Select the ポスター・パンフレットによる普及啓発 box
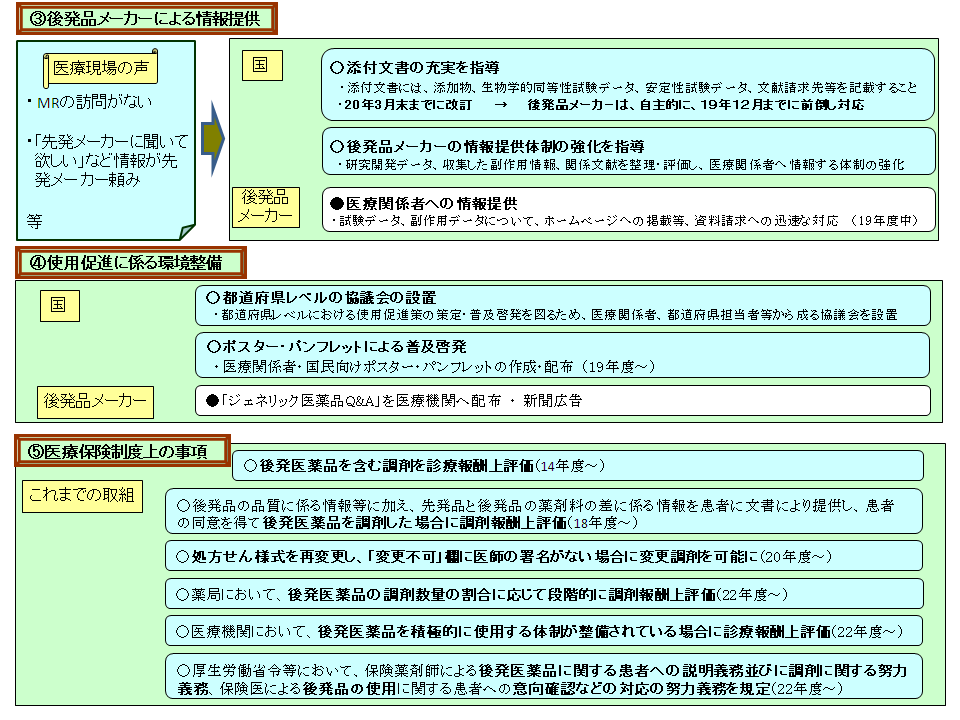 point(562,355)
